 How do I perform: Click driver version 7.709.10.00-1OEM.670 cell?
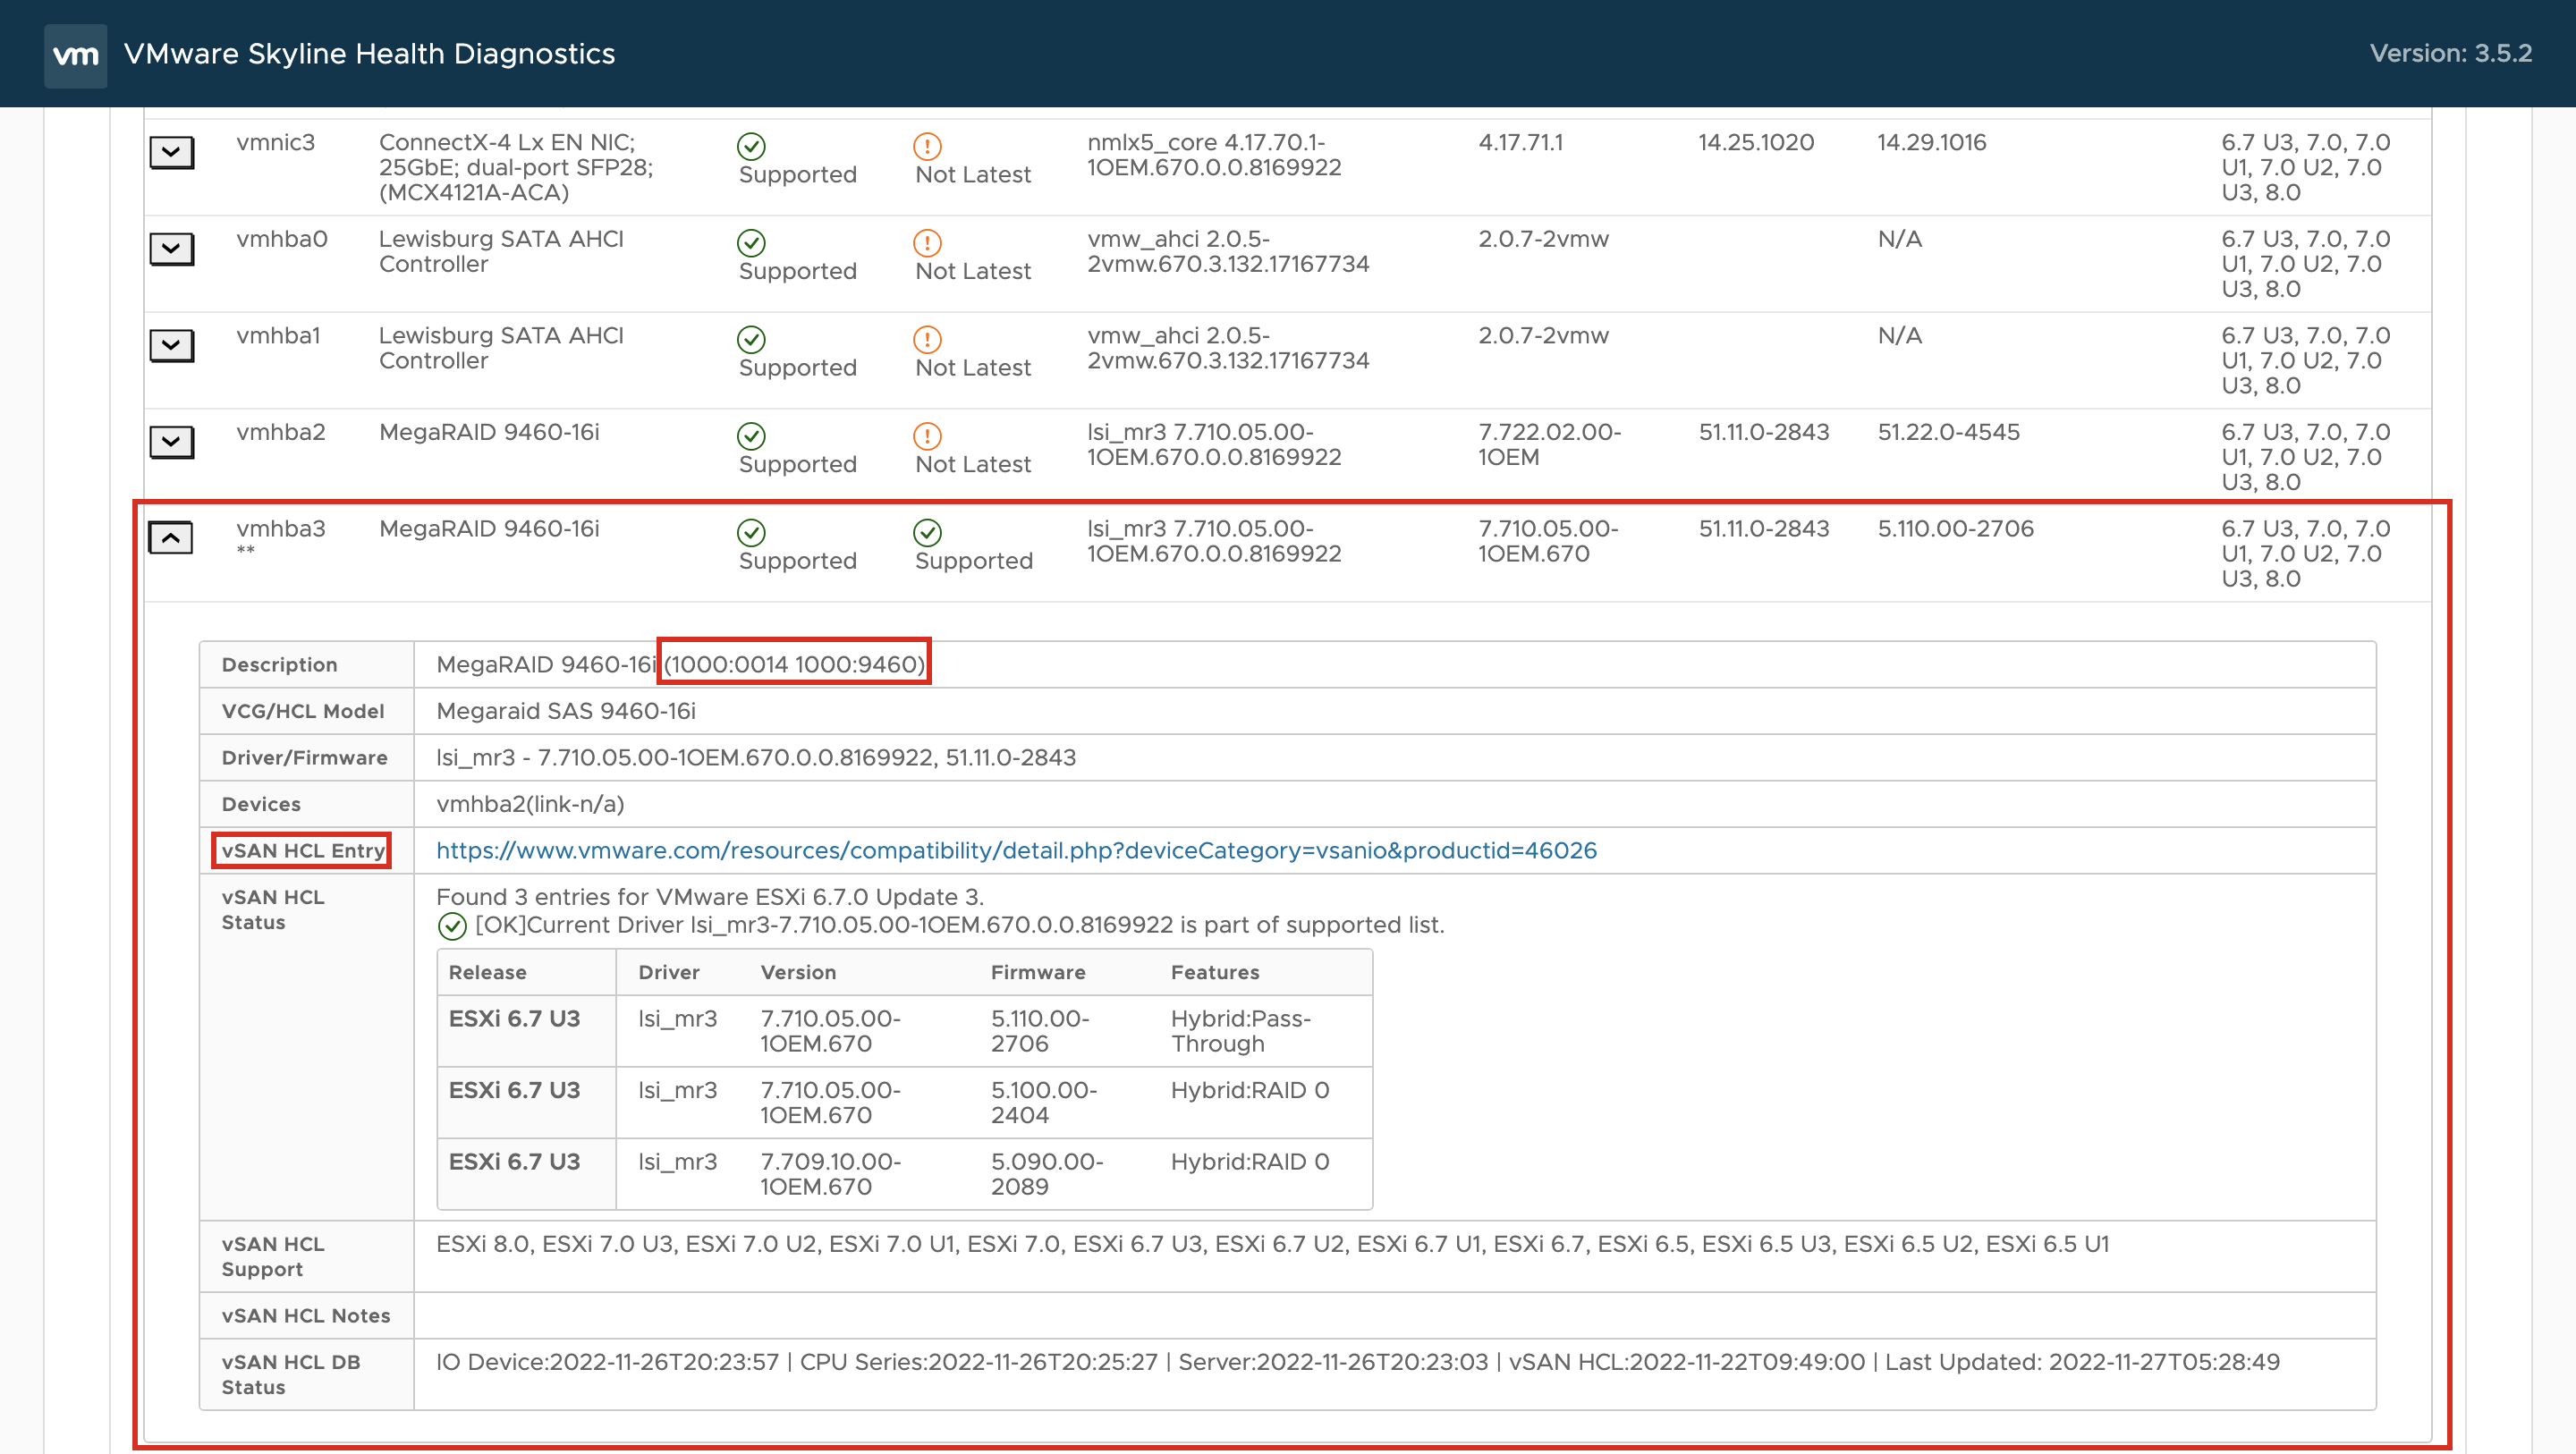point(830,1174)
